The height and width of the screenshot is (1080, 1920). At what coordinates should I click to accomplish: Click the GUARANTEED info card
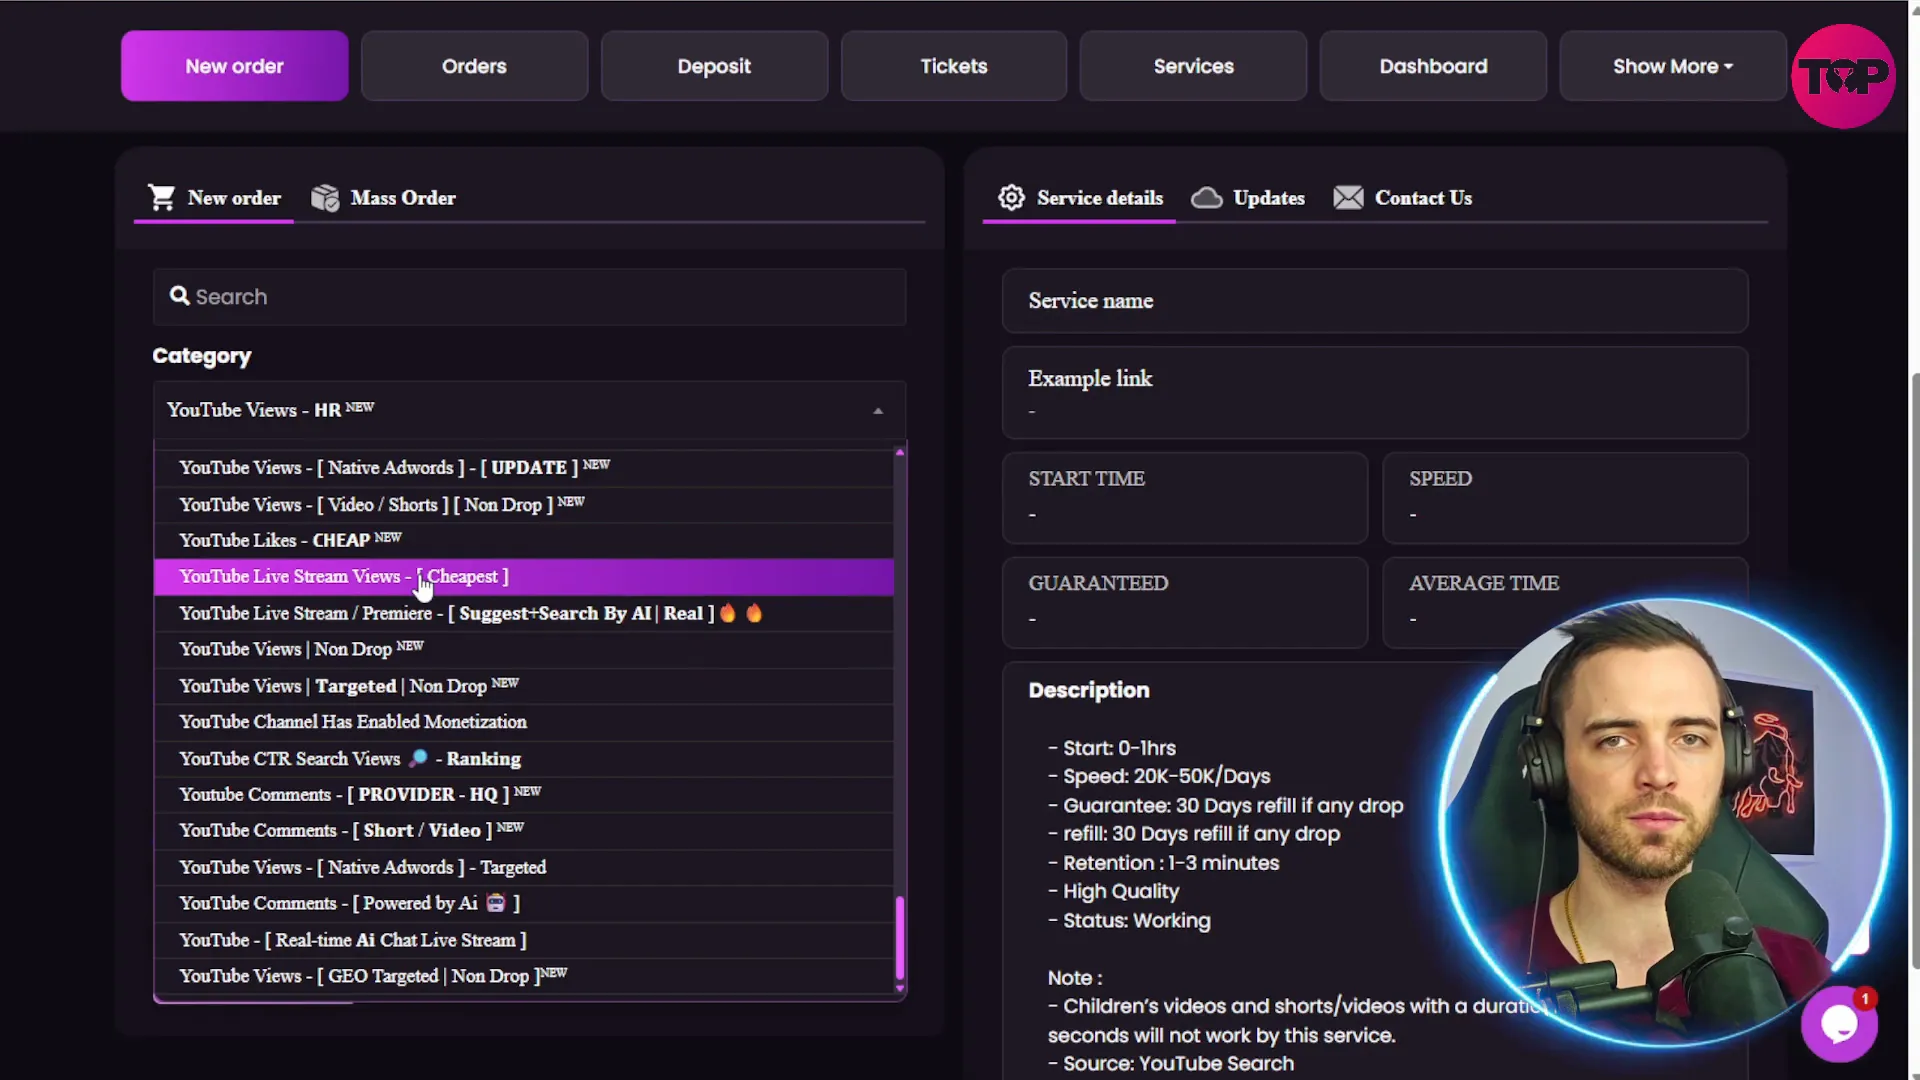[1185, 603]
